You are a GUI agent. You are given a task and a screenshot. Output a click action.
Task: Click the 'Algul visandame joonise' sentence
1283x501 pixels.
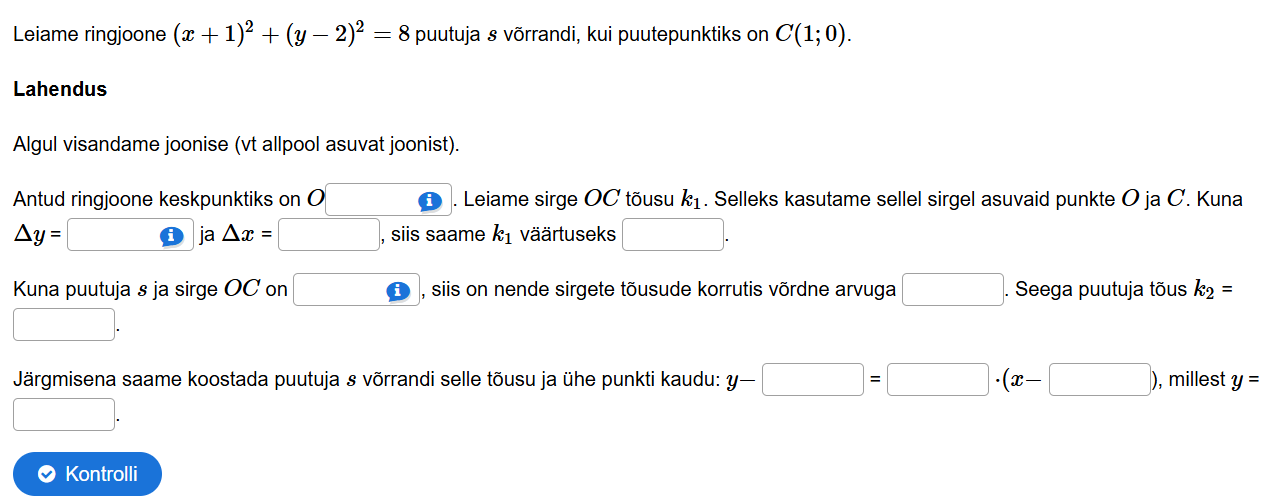click(236, 144)
